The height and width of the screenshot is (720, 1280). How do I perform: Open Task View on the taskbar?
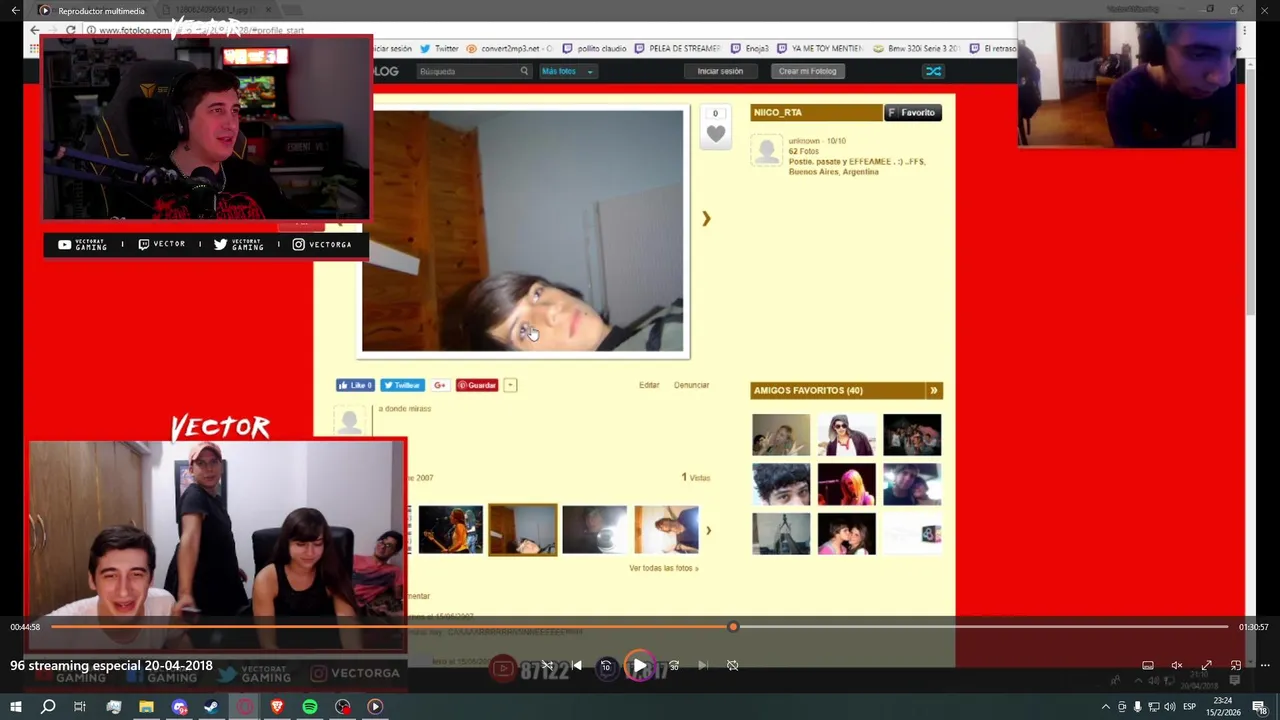coord(80,707)
